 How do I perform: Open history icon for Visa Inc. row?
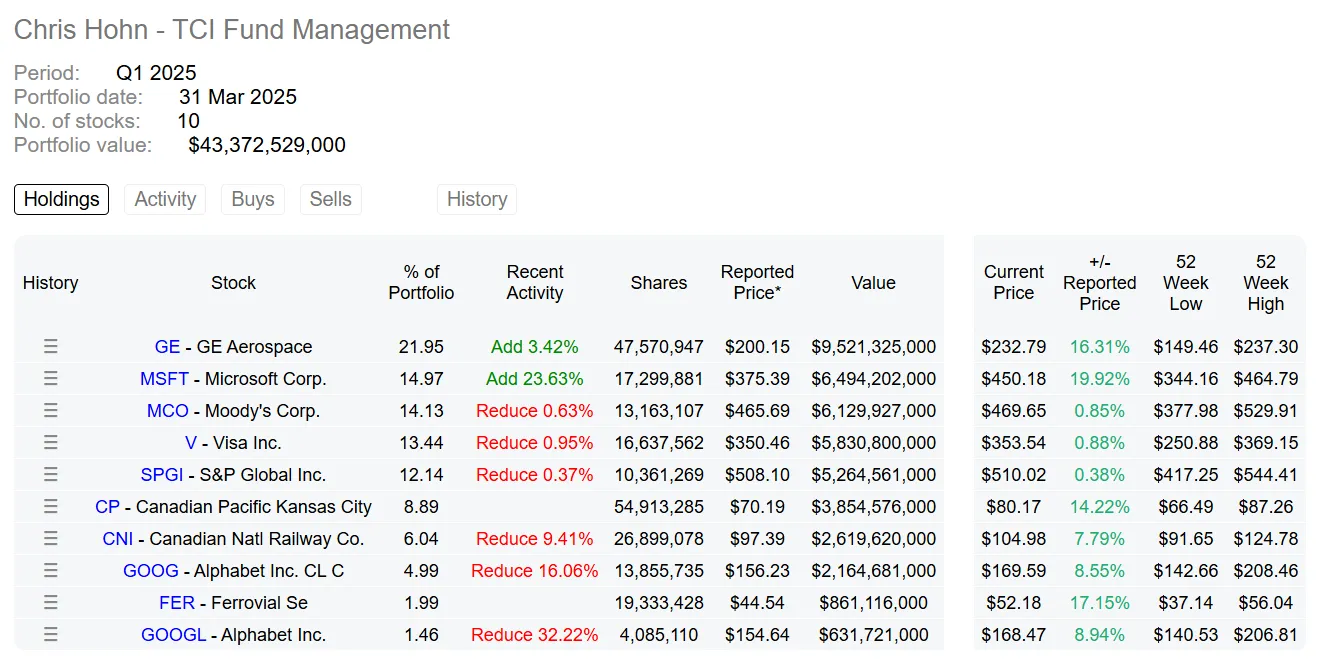[51, 443]
